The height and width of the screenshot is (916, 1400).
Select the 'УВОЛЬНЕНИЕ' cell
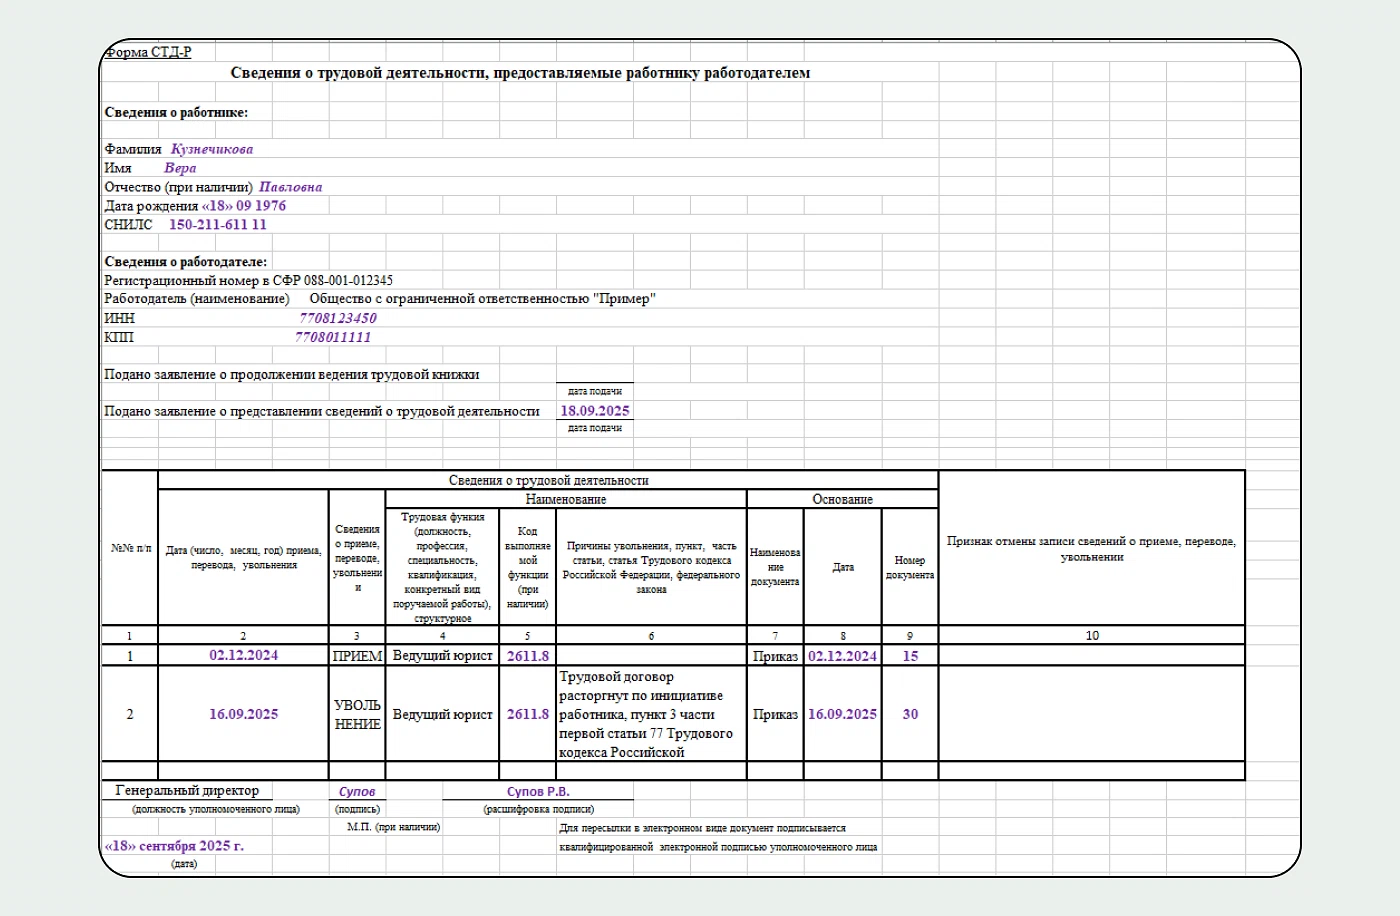[x=357, y=714]
